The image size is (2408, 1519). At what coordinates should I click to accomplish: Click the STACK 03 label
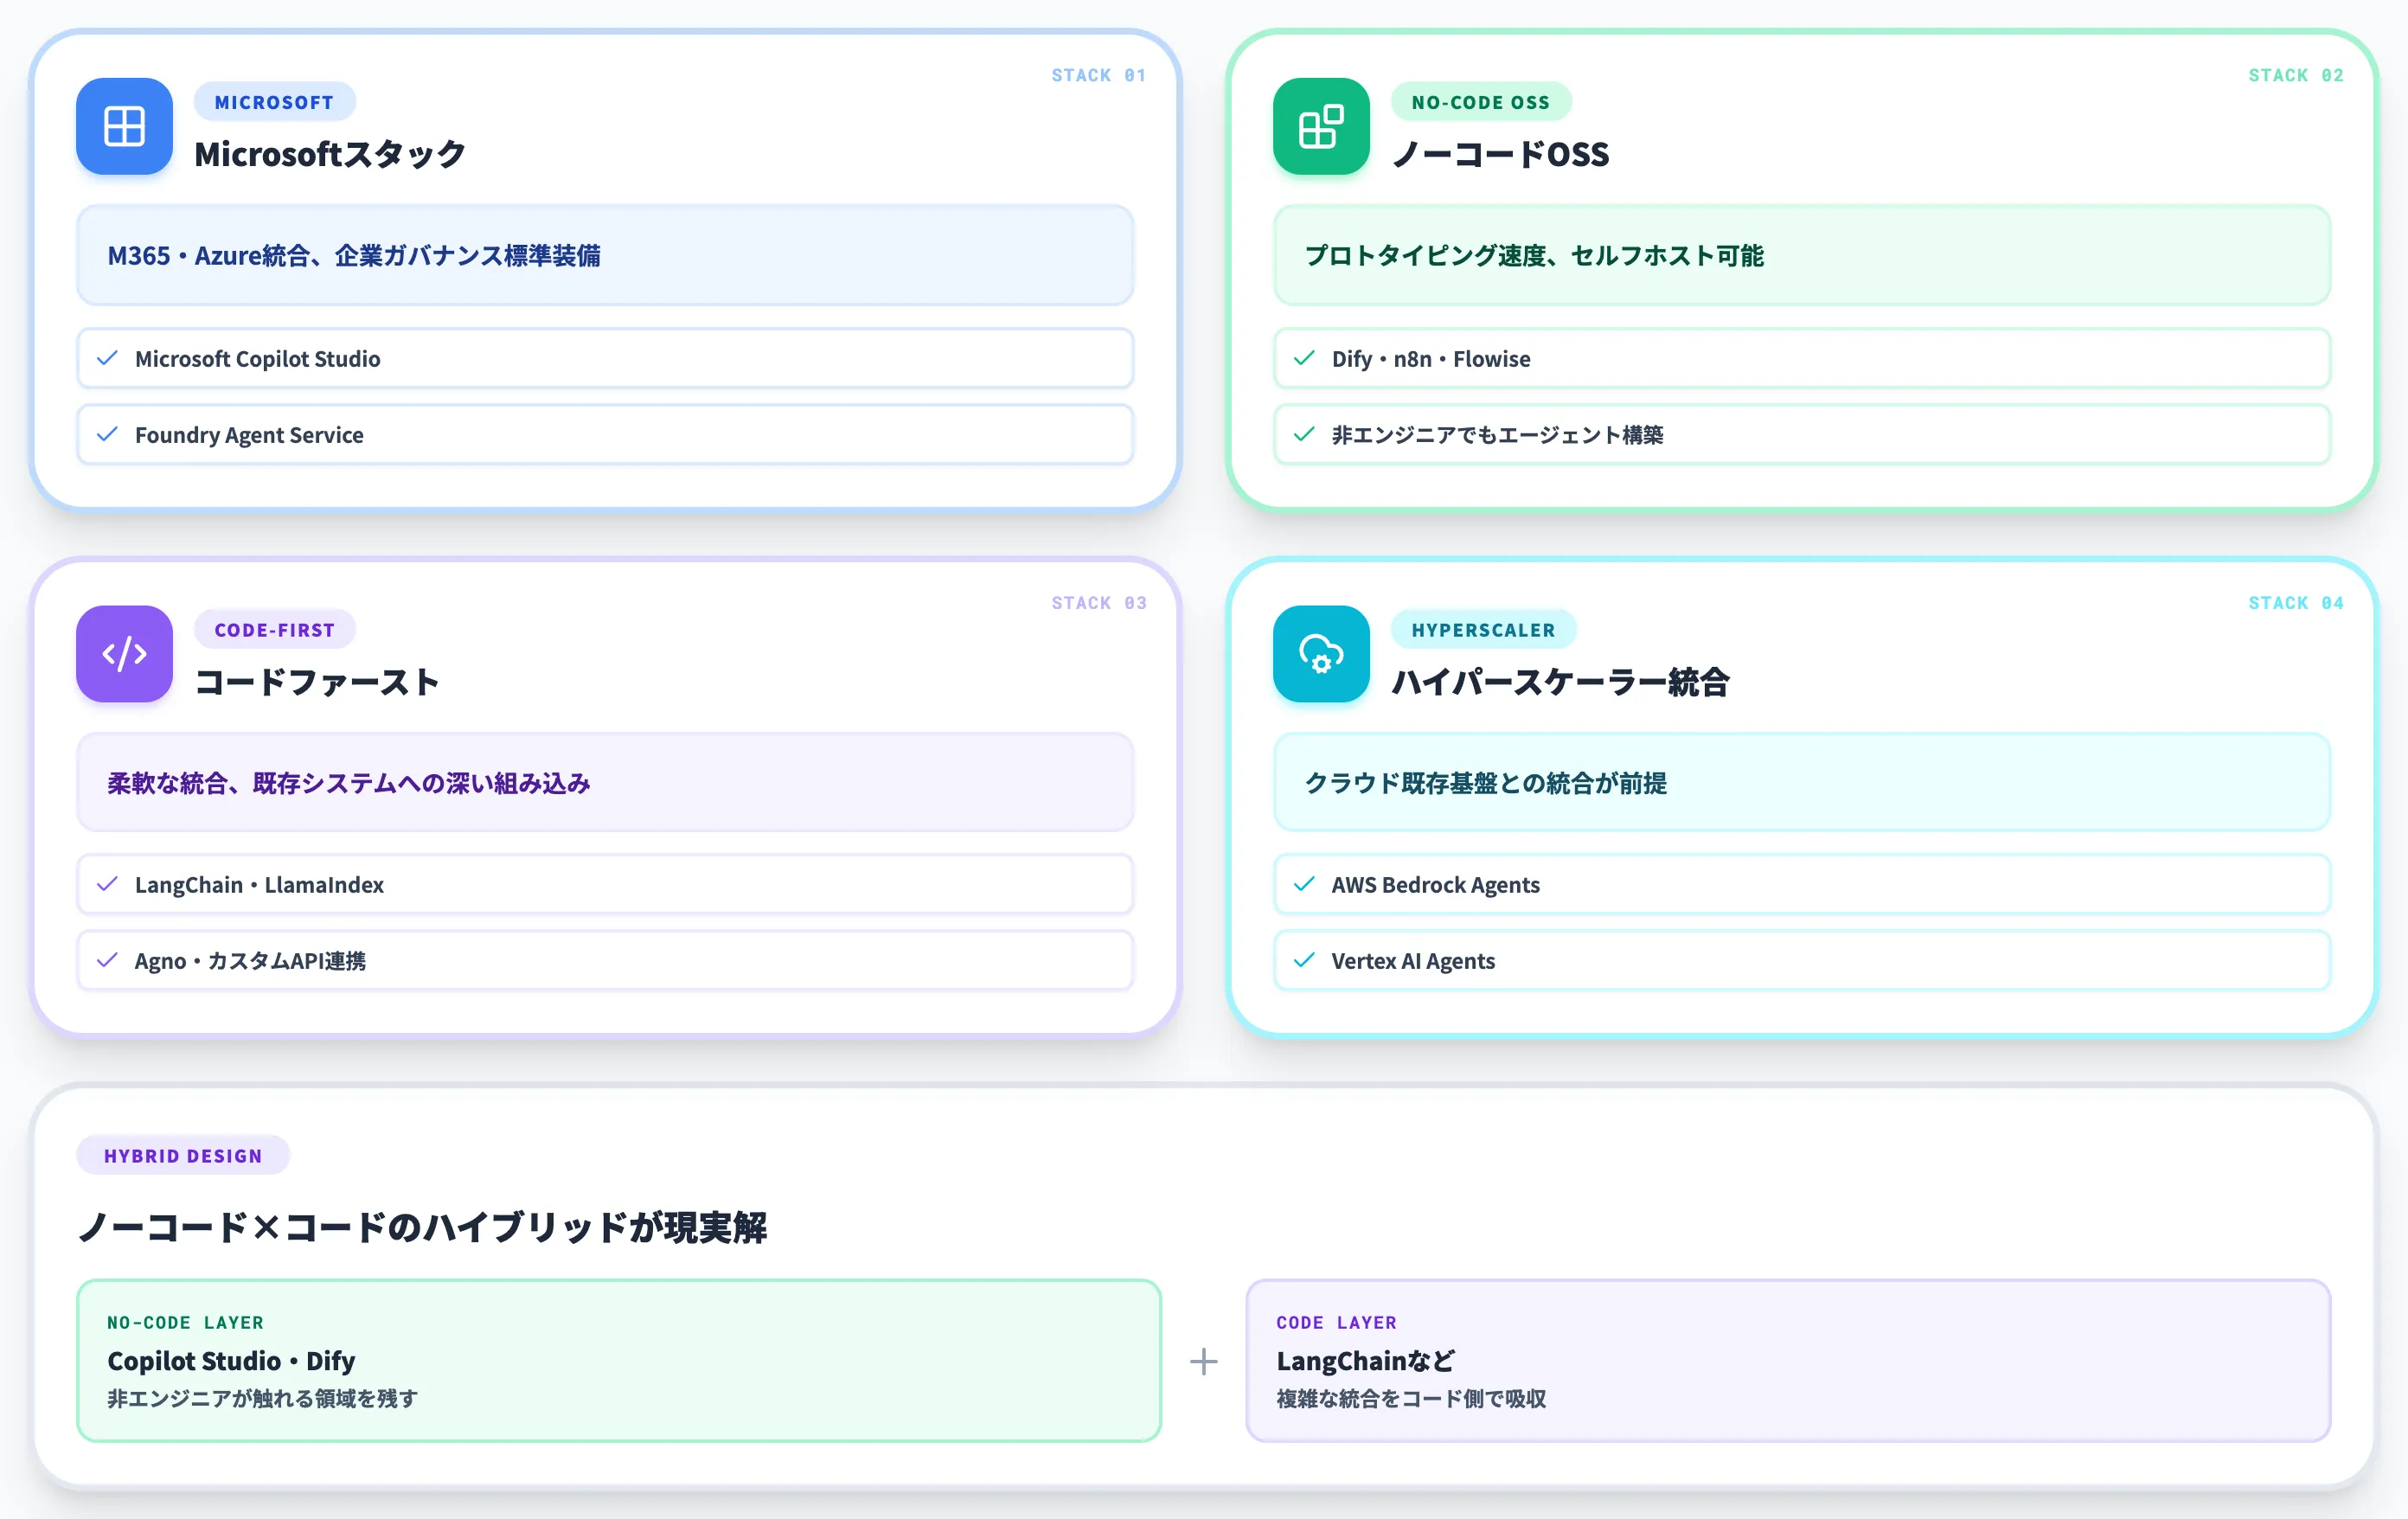[1098, 603]
